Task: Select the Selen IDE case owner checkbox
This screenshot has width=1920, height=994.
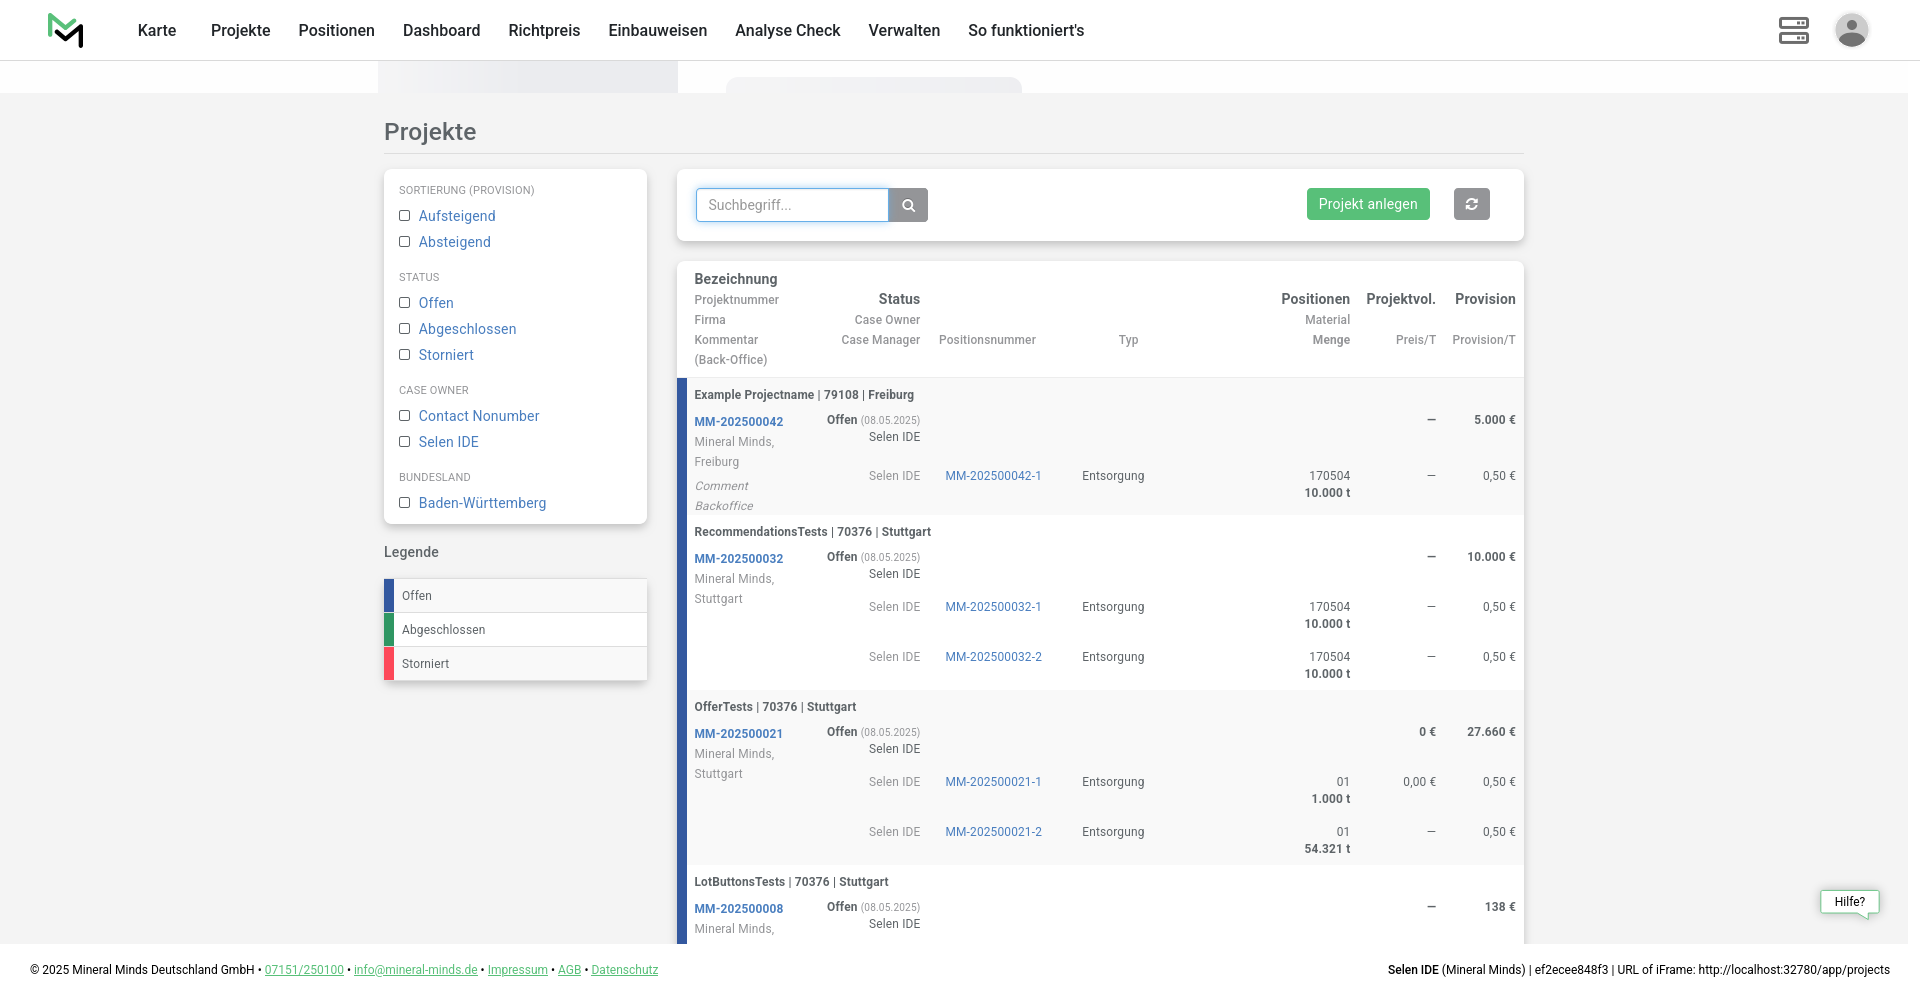Action: [405, 442]
